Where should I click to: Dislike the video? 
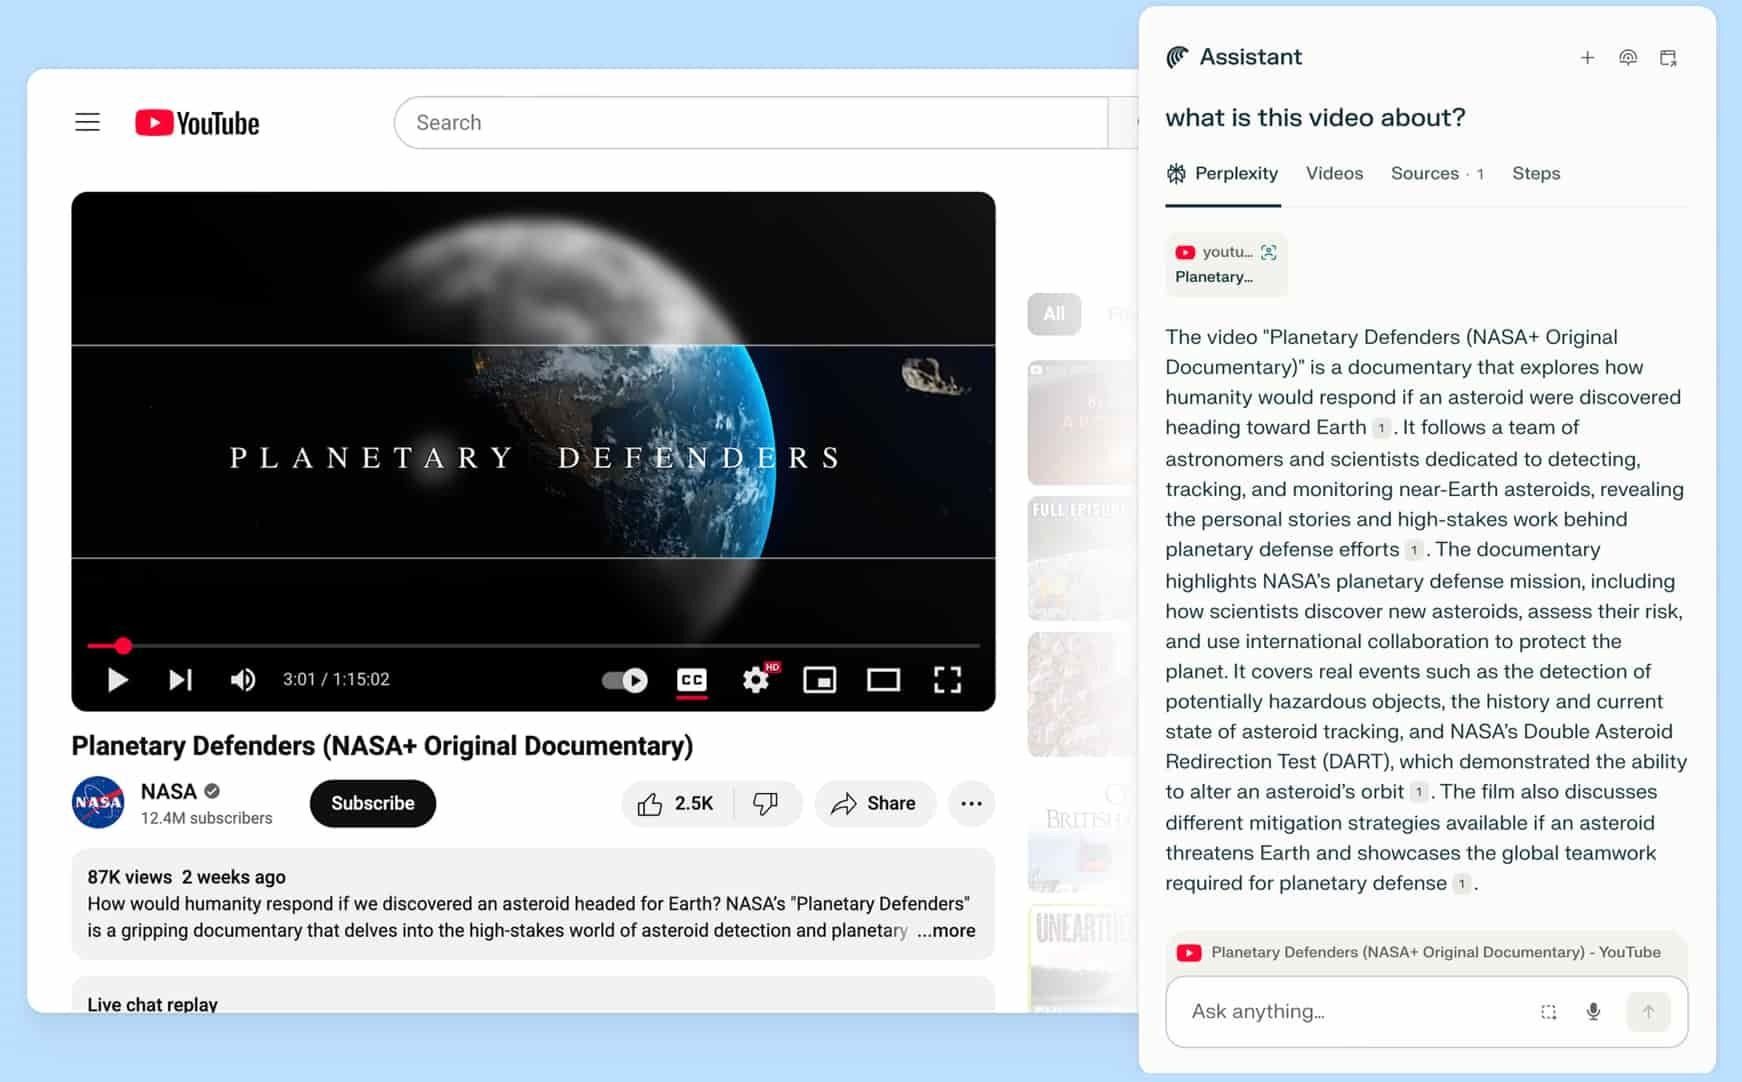point(766,804)
